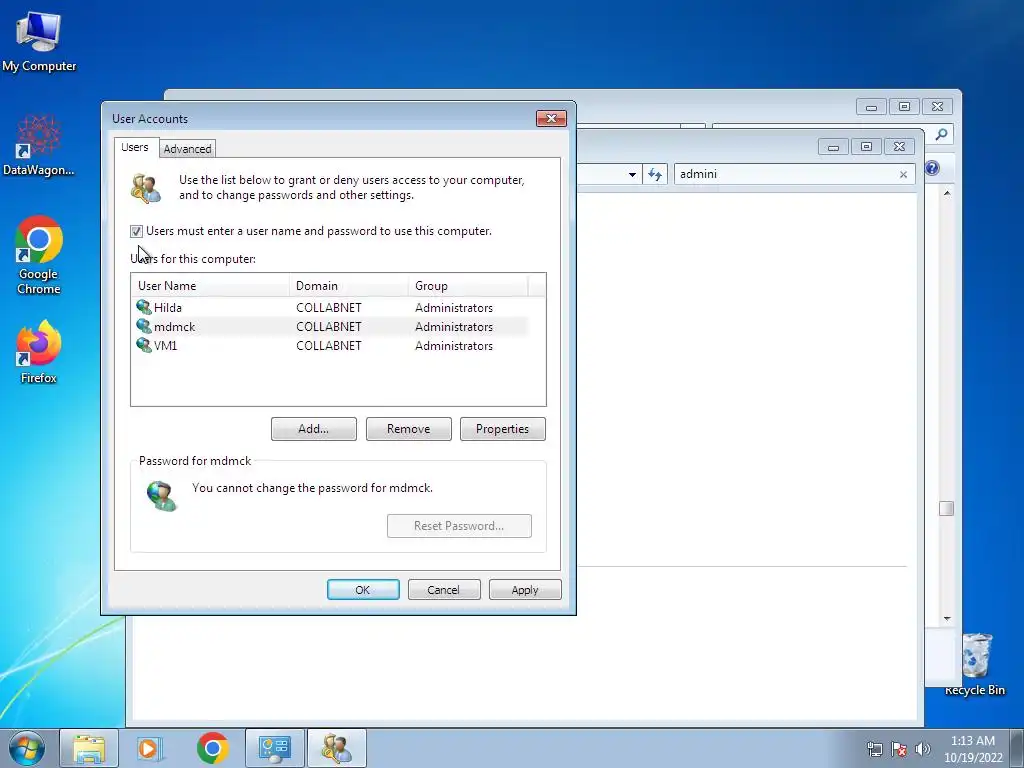The image size is (1024, 768).
Task: Select the Control Panel taskbar button
Action: [x=274, y=748]
